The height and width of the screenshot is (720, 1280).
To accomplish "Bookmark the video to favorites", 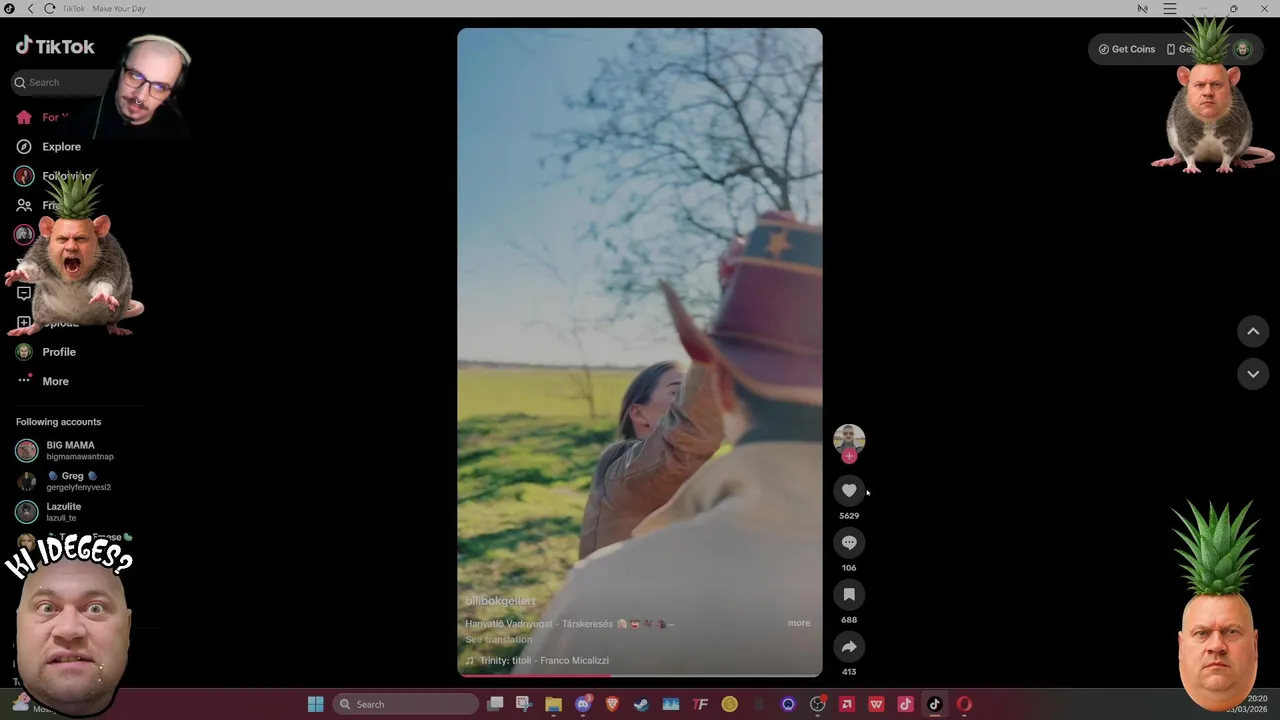I will point(849,594).
